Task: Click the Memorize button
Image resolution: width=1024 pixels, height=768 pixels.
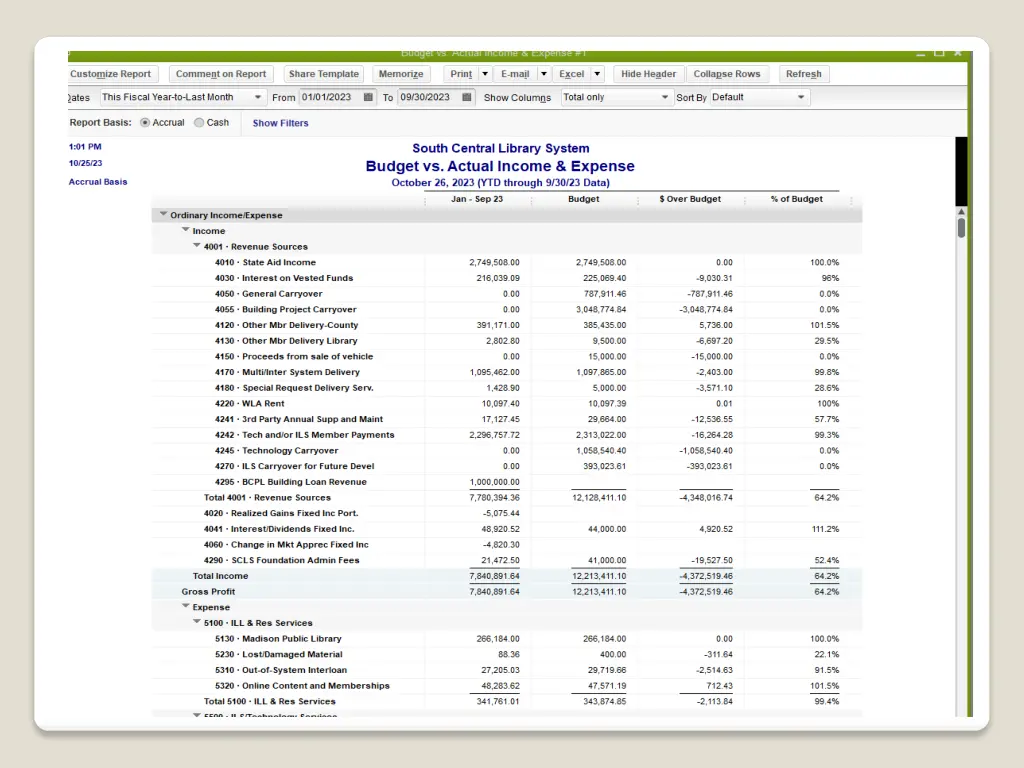Action: (x=401, y=74)
